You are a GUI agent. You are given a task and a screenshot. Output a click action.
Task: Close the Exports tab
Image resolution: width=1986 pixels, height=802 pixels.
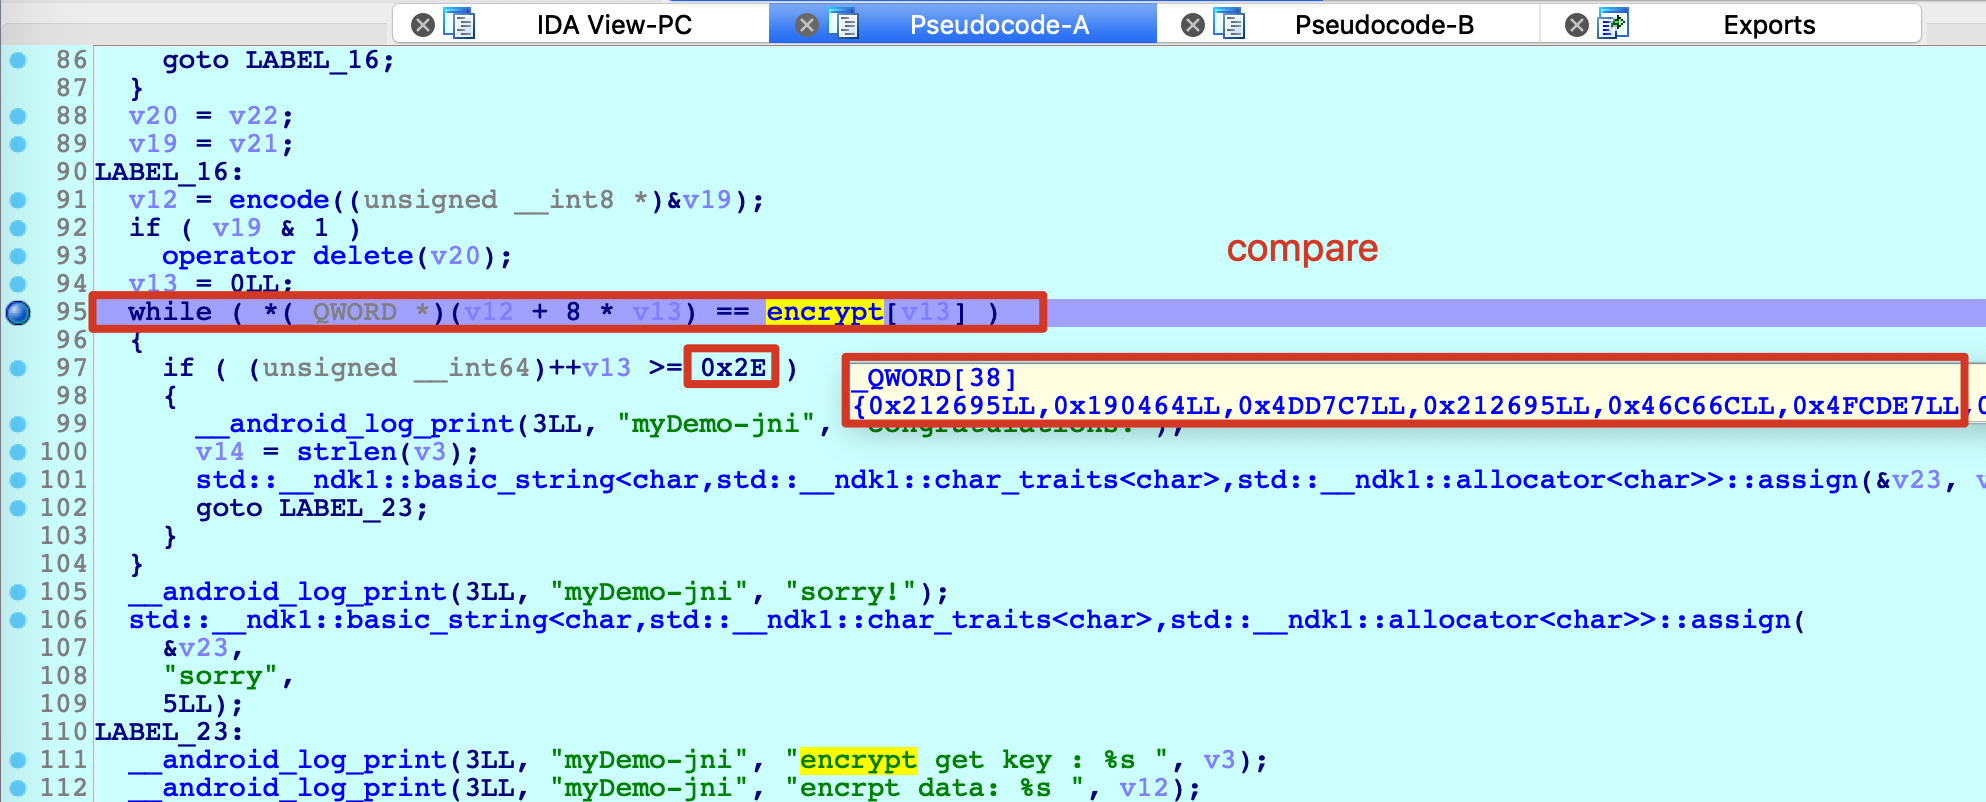tap(1577, 25)
